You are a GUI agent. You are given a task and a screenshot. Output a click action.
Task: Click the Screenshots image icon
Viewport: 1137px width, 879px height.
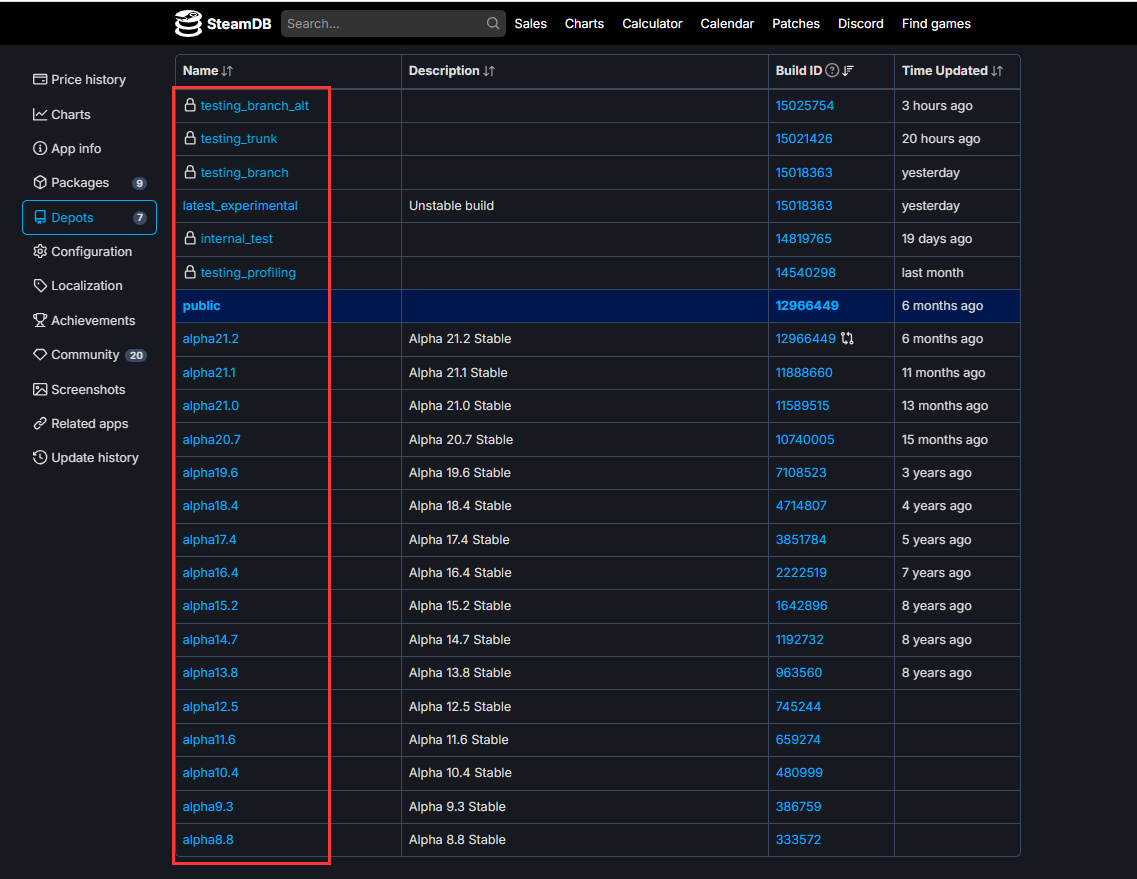[40, 389]
